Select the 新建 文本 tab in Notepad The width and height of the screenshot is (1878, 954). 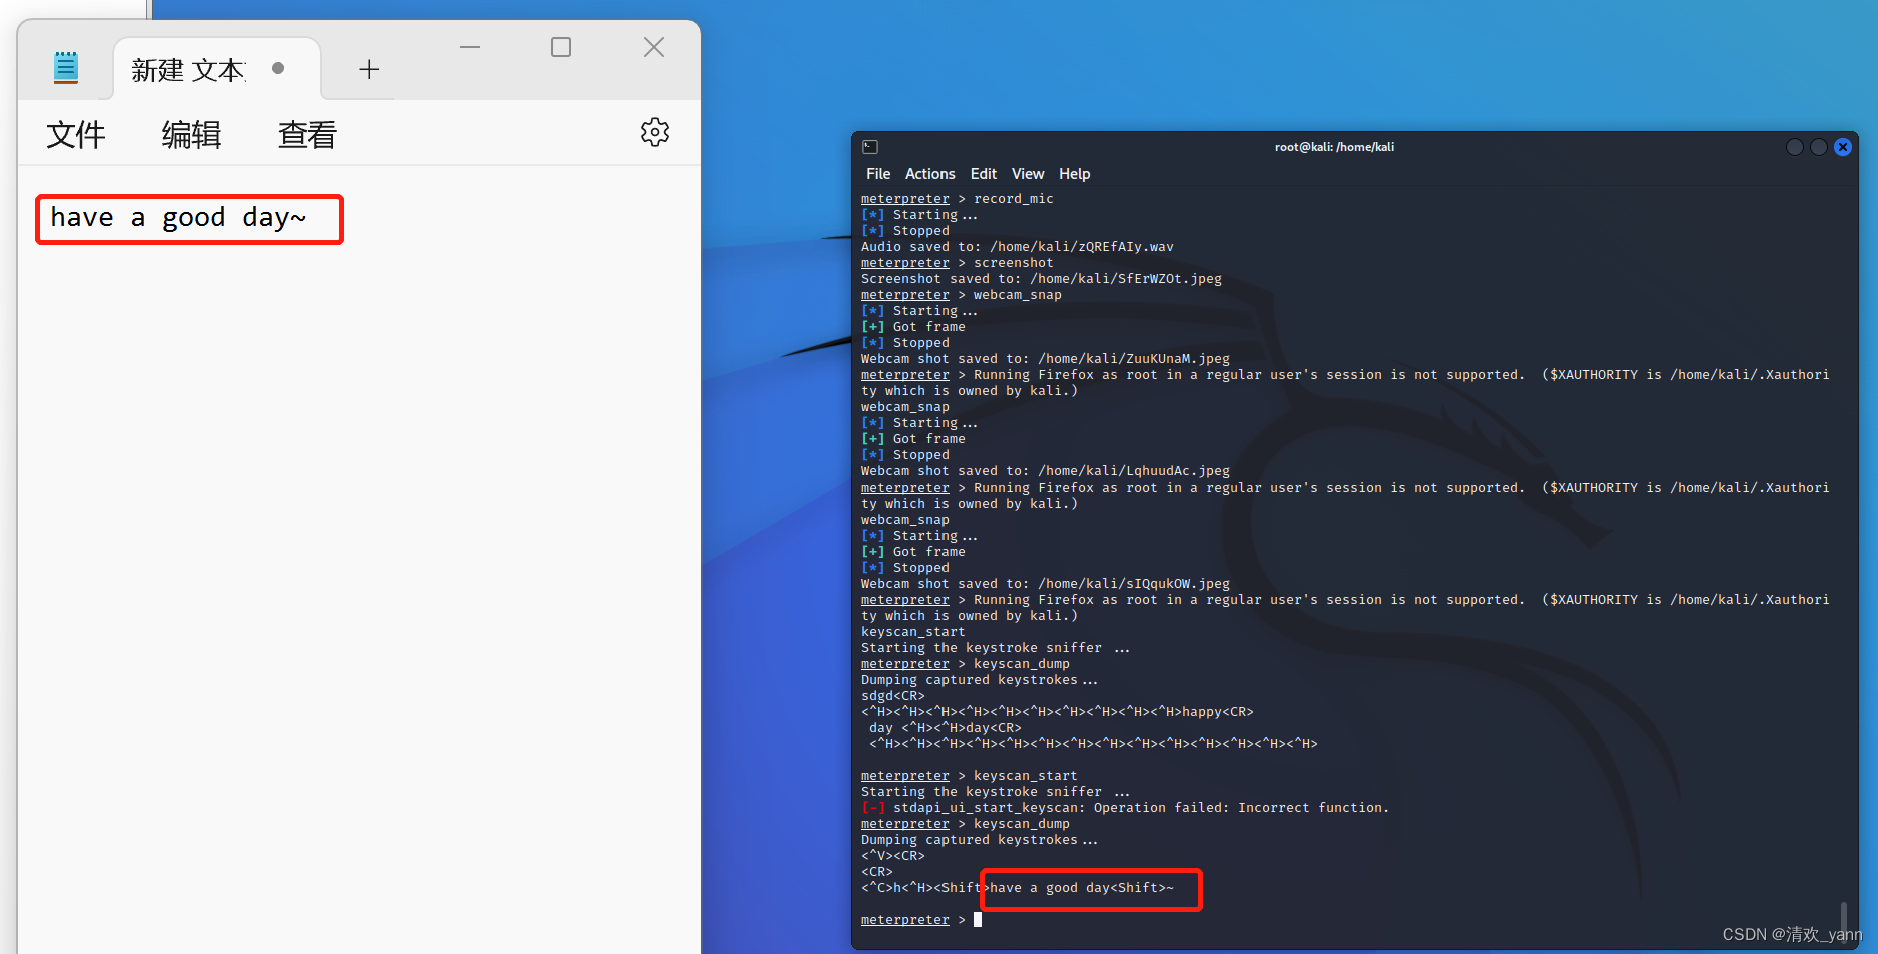(217, 69)
